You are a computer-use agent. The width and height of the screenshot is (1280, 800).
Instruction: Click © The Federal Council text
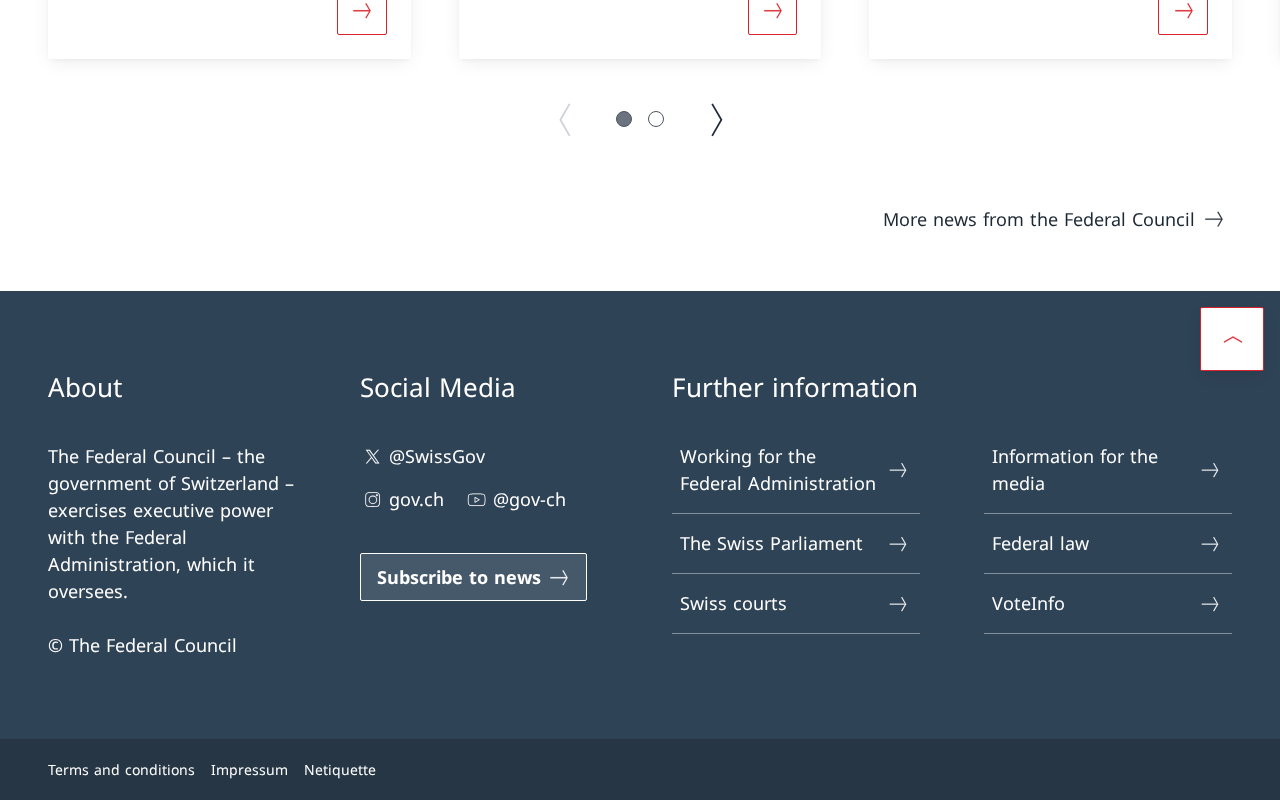(142, 646)
